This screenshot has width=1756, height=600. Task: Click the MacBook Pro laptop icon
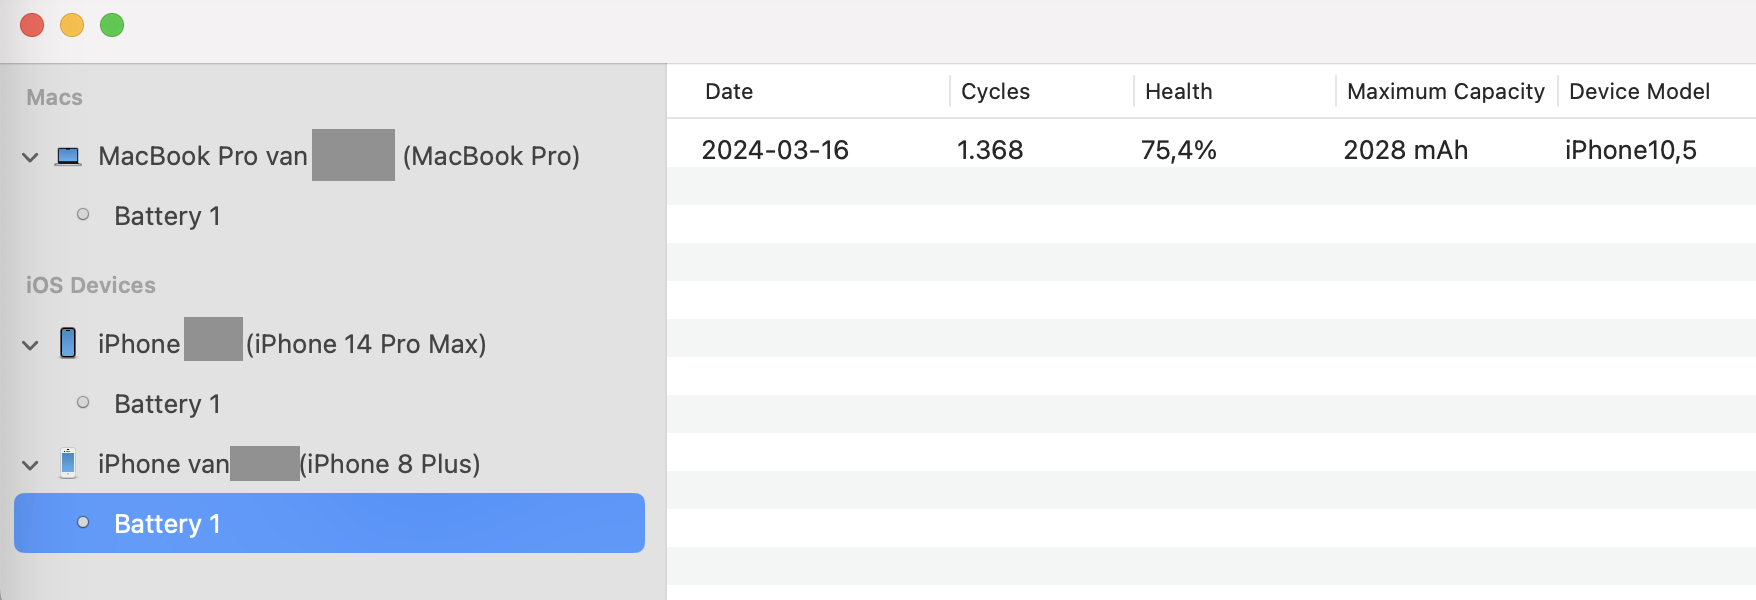[68, 156]
